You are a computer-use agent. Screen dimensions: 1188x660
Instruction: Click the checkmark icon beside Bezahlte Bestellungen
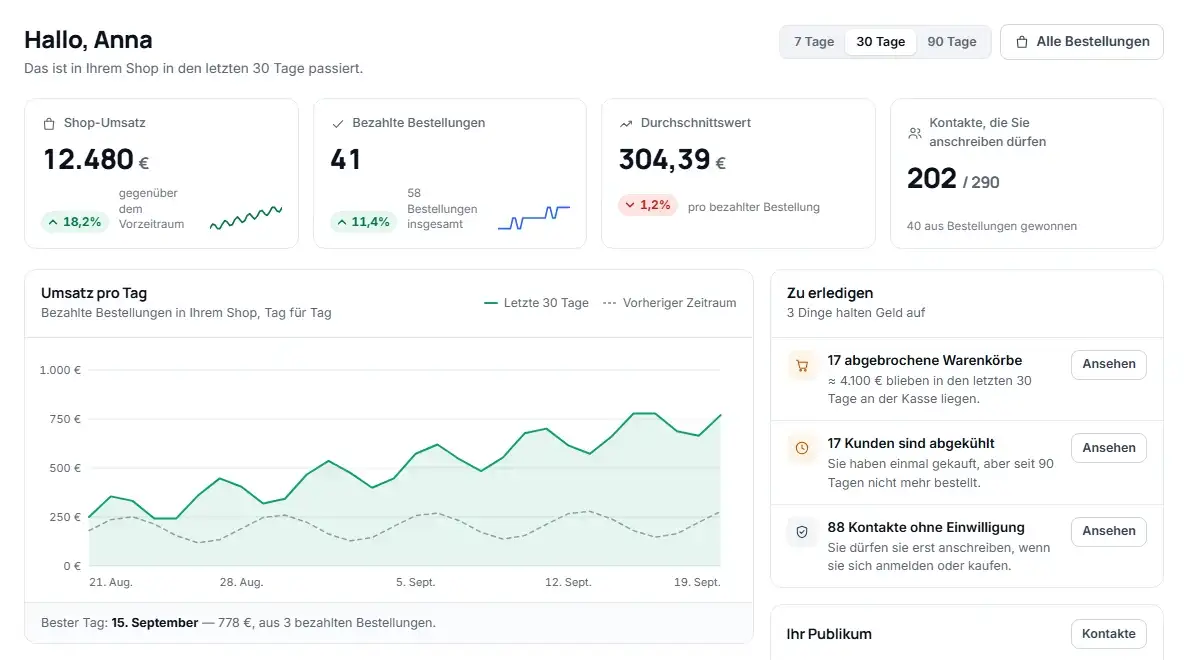(x=338, y=124)
